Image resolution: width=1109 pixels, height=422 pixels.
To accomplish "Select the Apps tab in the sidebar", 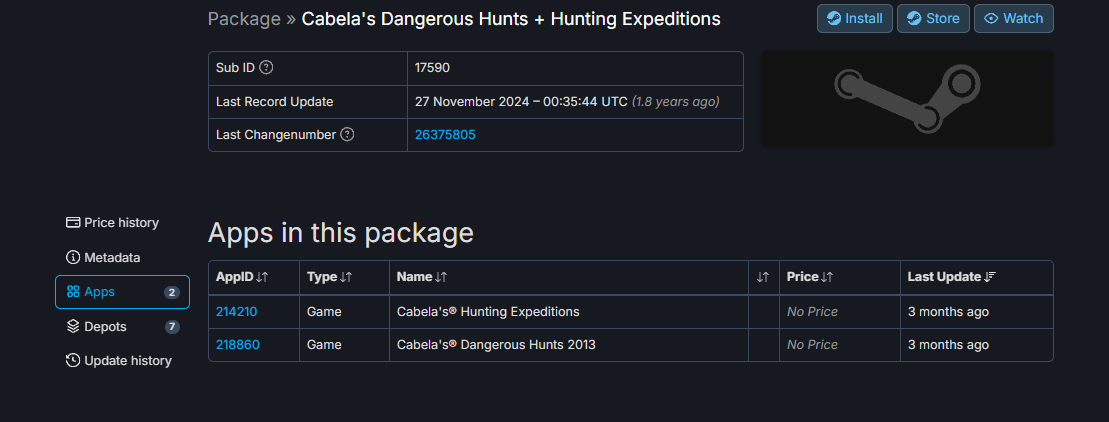I will coord(122,292).
